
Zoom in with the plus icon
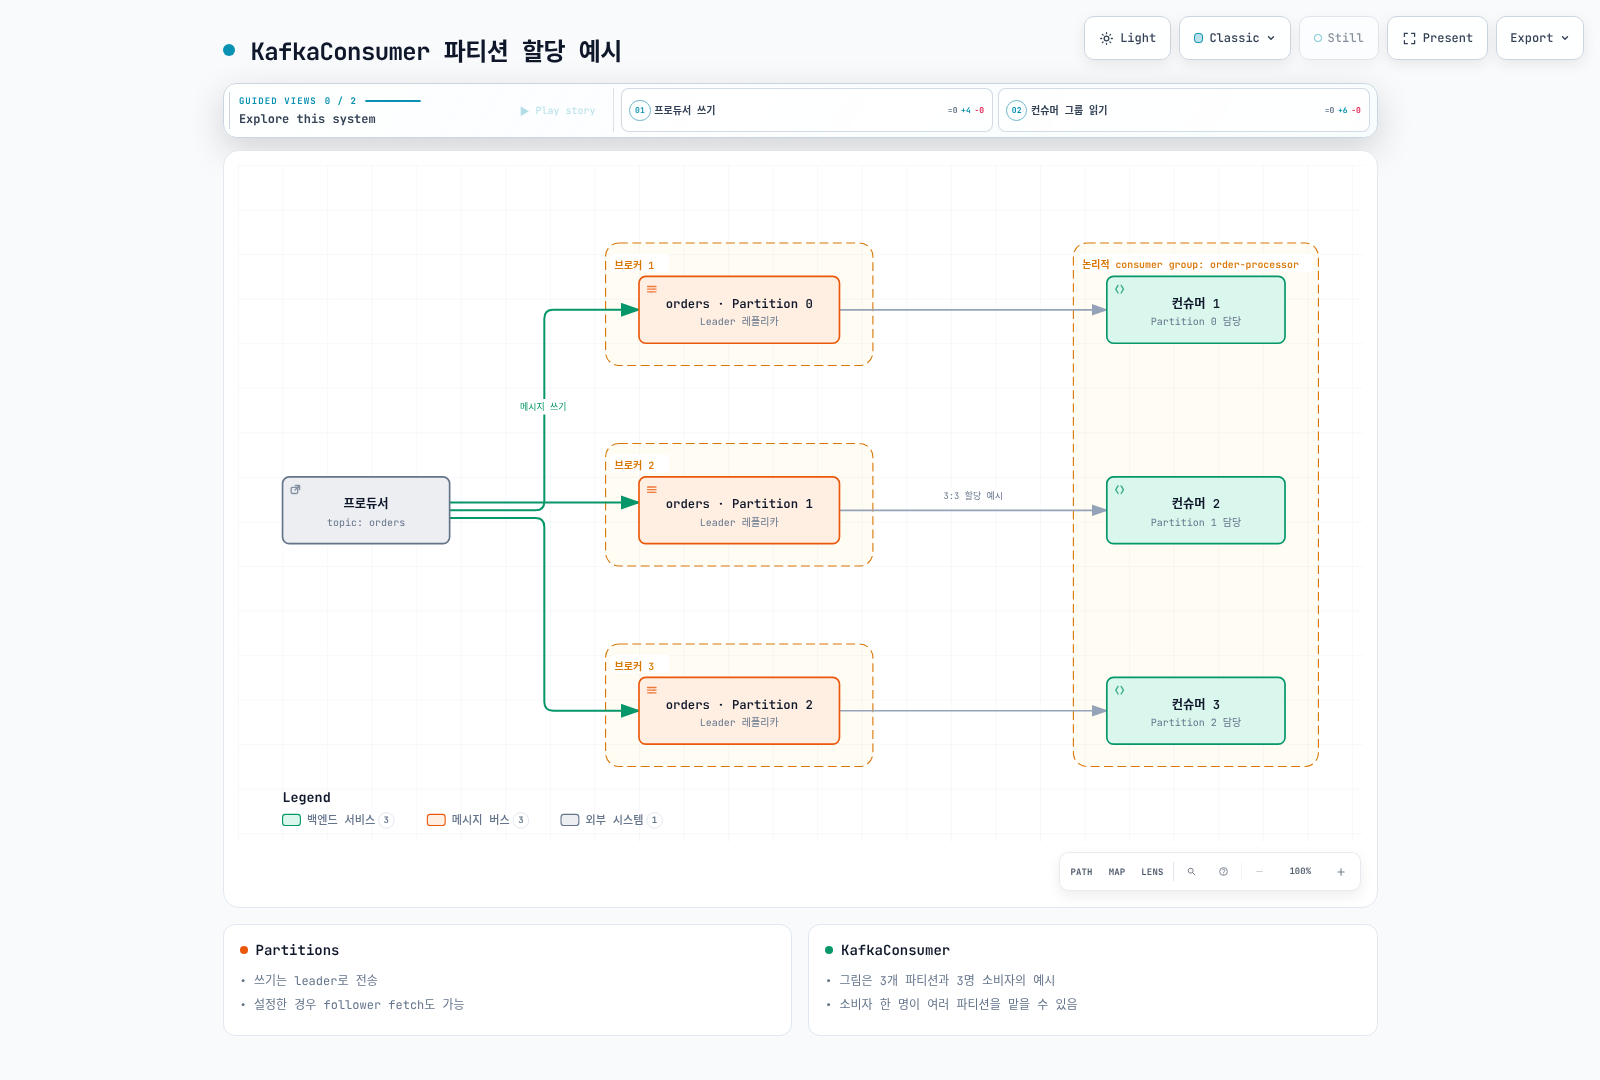pyautogui.click(x=1341, y=872)
